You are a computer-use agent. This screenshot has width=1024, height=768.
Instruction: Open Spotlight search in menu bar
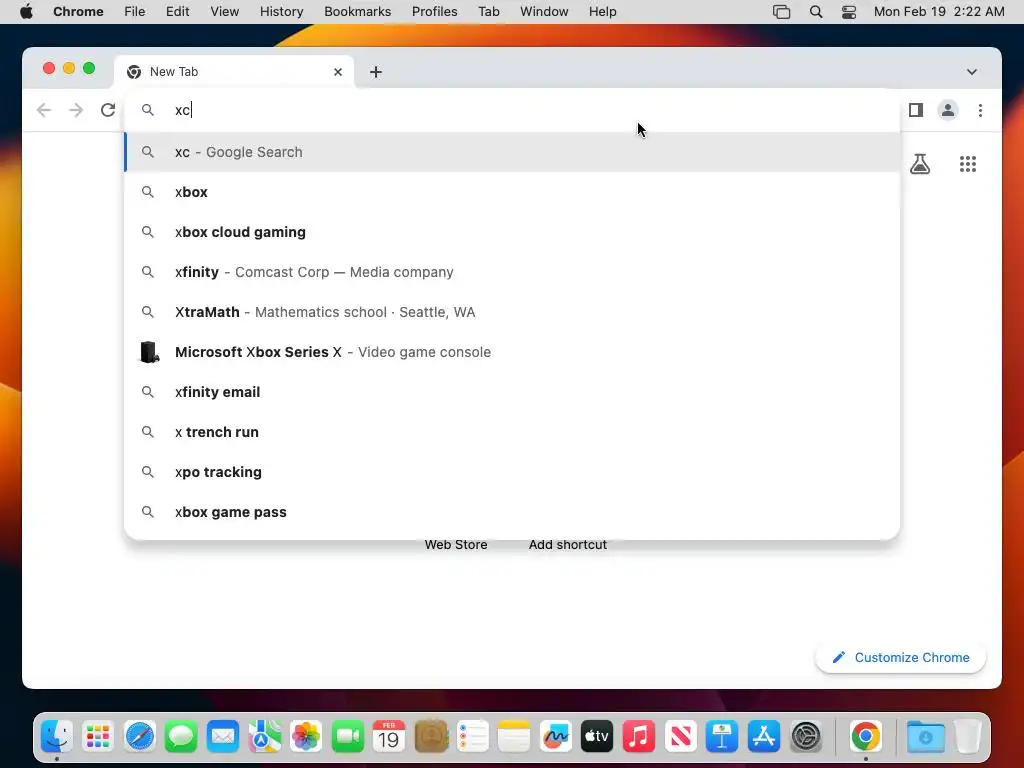click(x=816, y=12)
